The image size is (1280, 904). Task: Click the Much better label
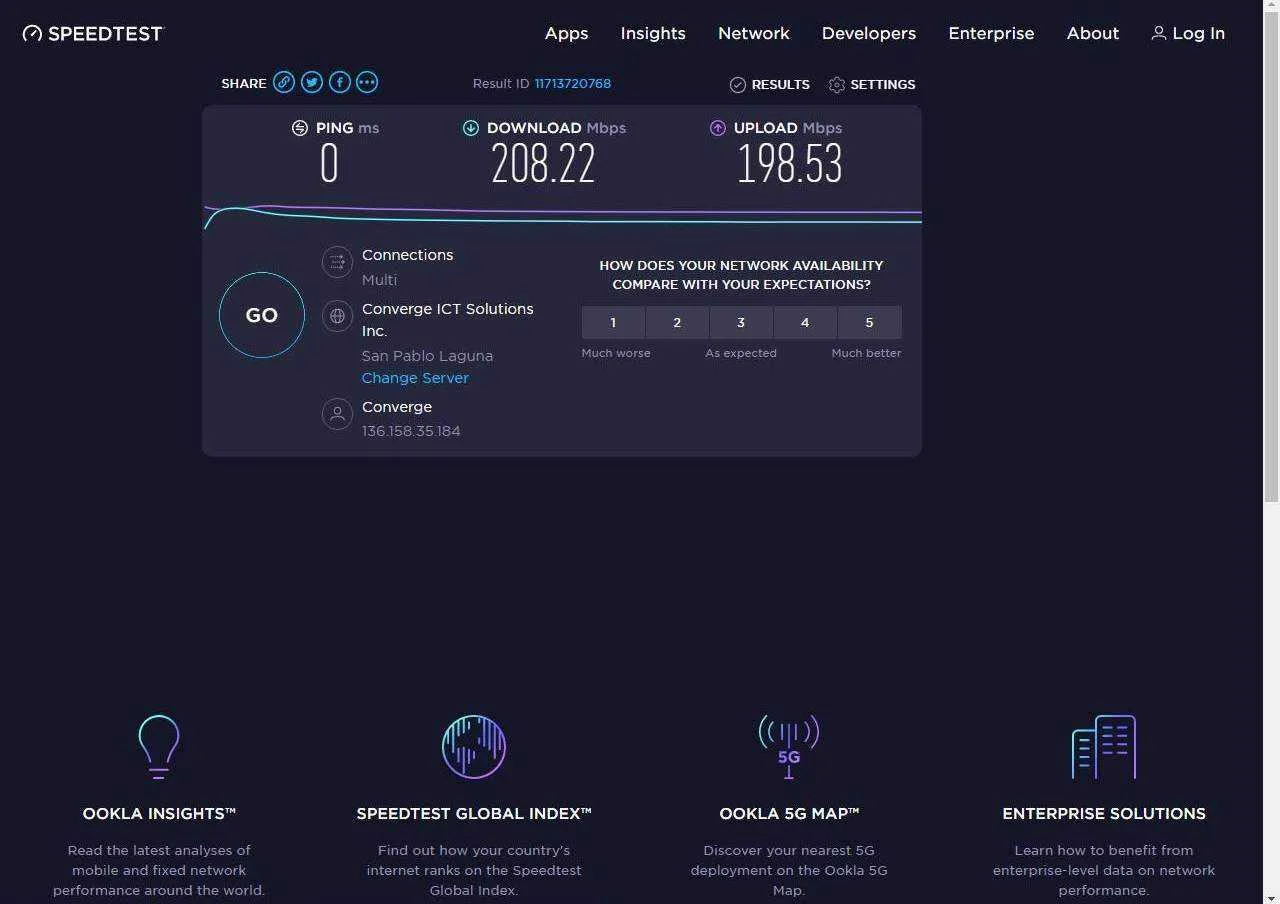point(866,353)
